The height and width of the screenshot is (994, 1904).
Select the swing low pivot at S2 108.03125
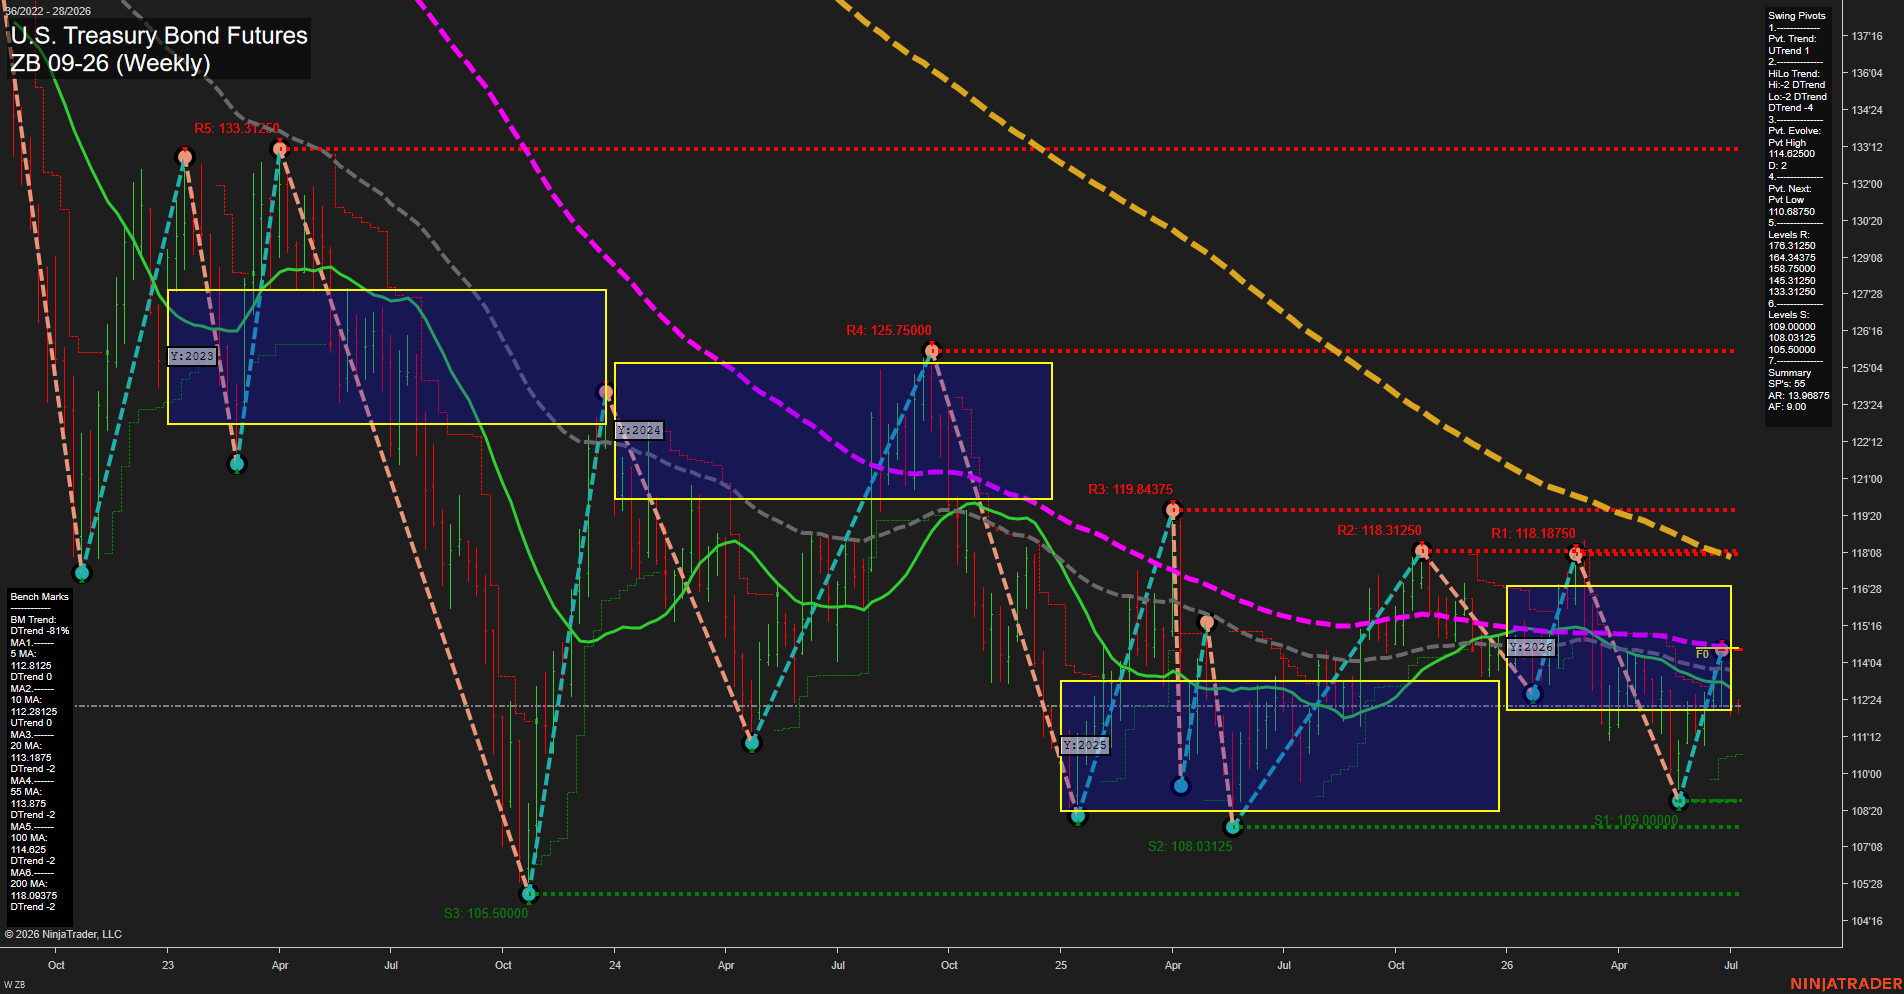click(1232, 827)
